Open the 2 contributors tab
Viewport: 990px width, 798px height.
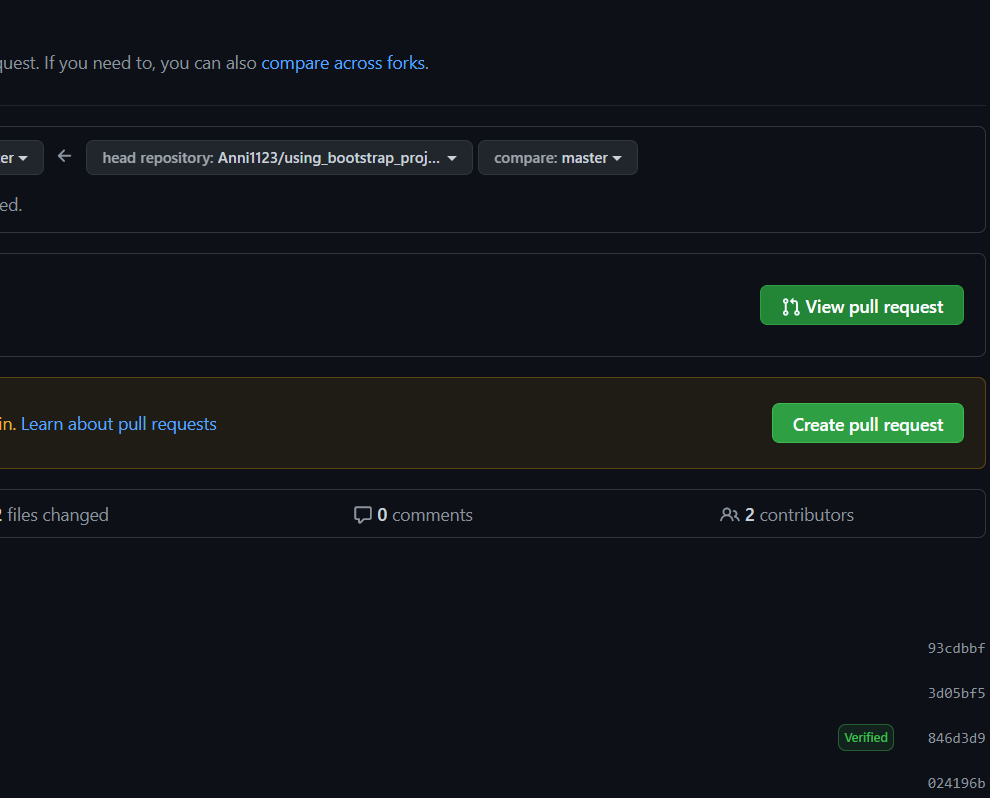[x=787, y=515]
